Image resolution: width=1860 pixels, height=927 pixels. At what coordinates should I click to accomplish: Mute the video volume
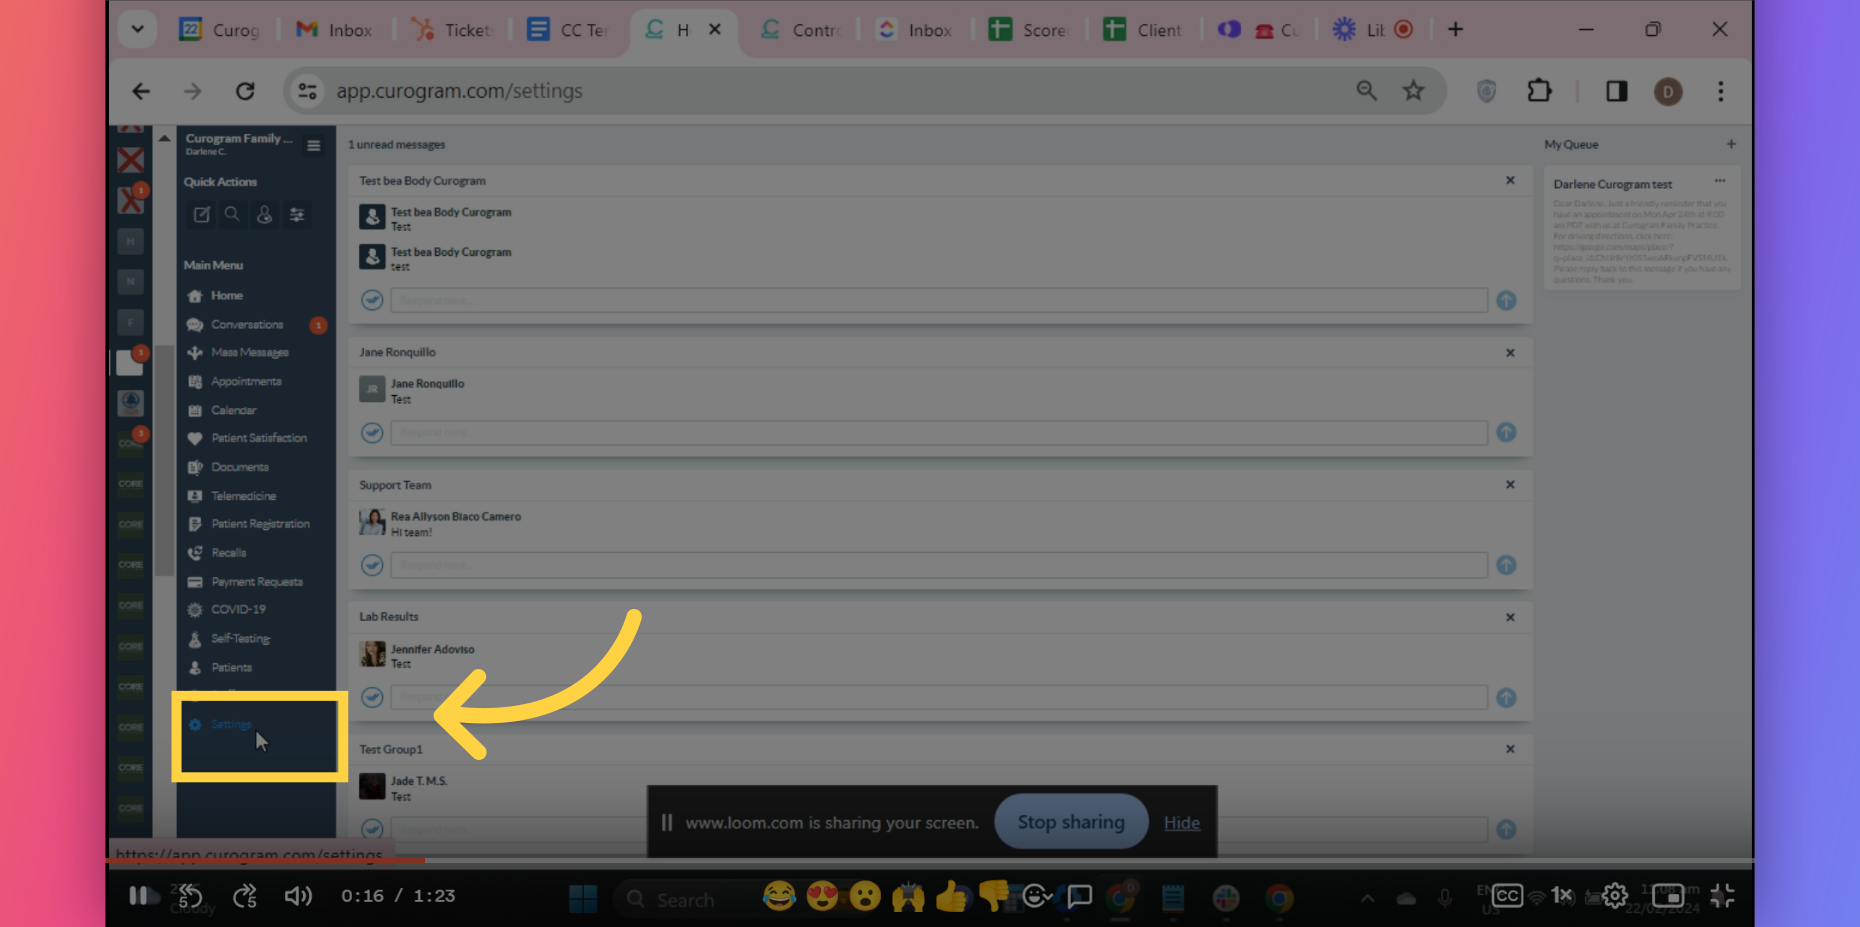point(298,896)
